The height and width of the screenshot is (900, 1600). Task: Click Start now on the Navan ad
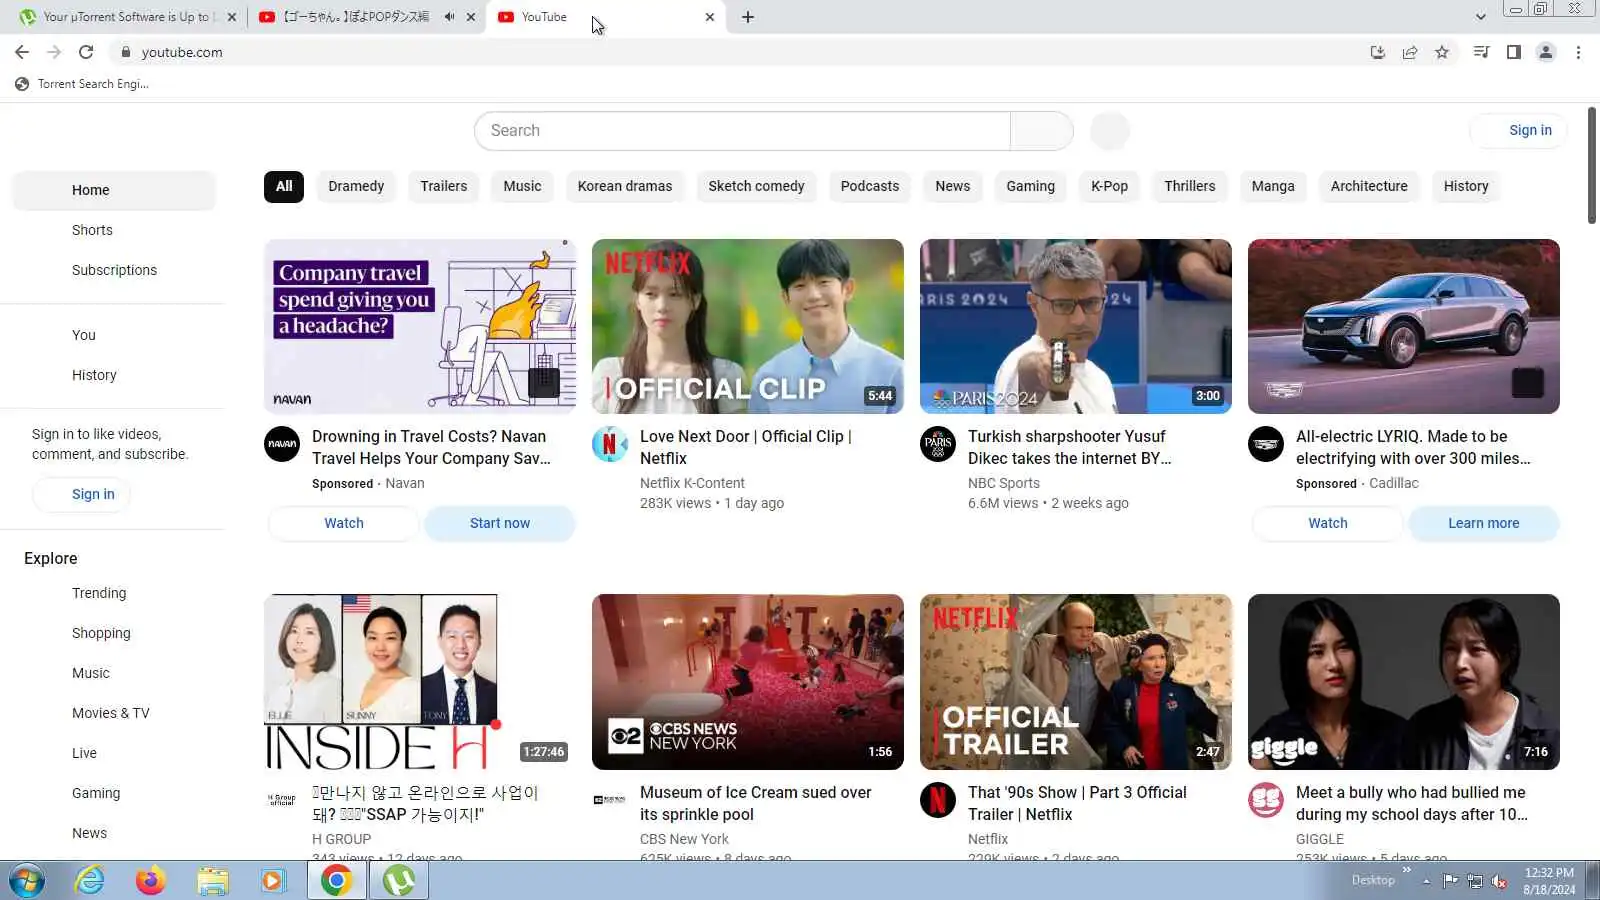500,523
